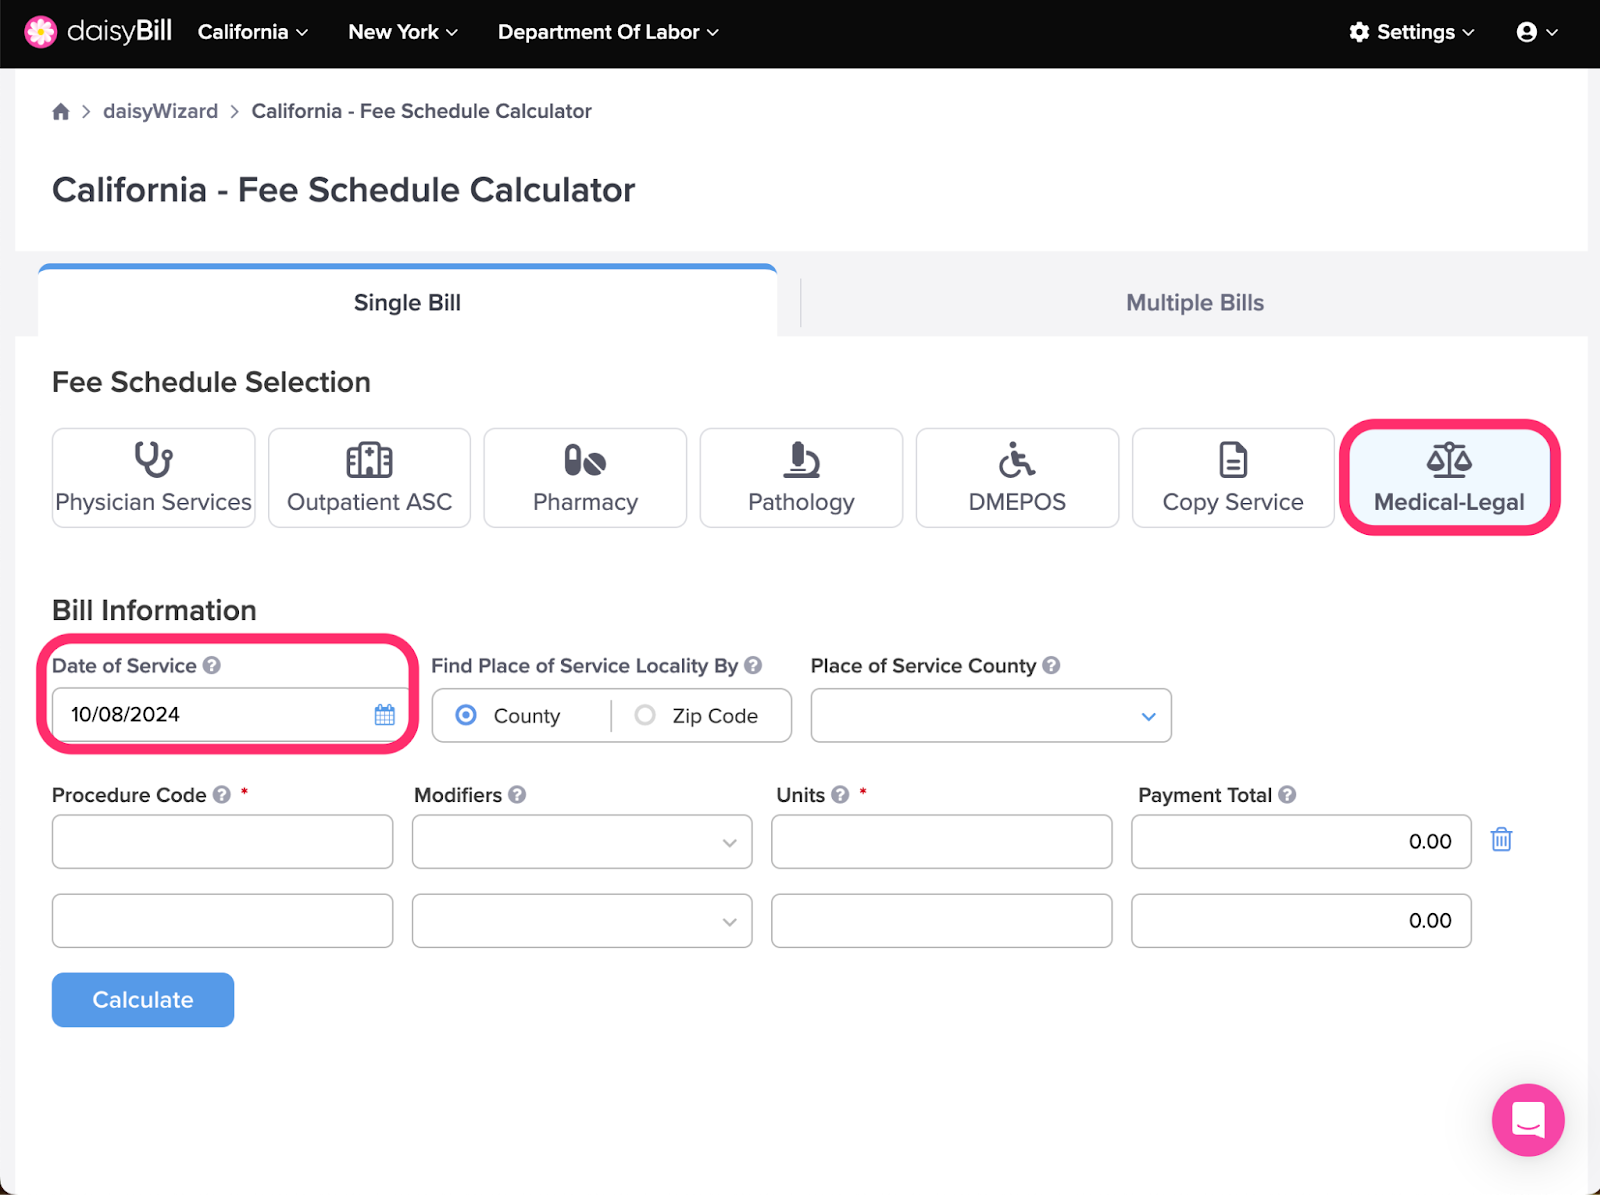The height and width of the screenshot is (1195, 1600).
Task: Open Place of Service County dropdown
Action: pyautogui.click(x=991, y=715)
